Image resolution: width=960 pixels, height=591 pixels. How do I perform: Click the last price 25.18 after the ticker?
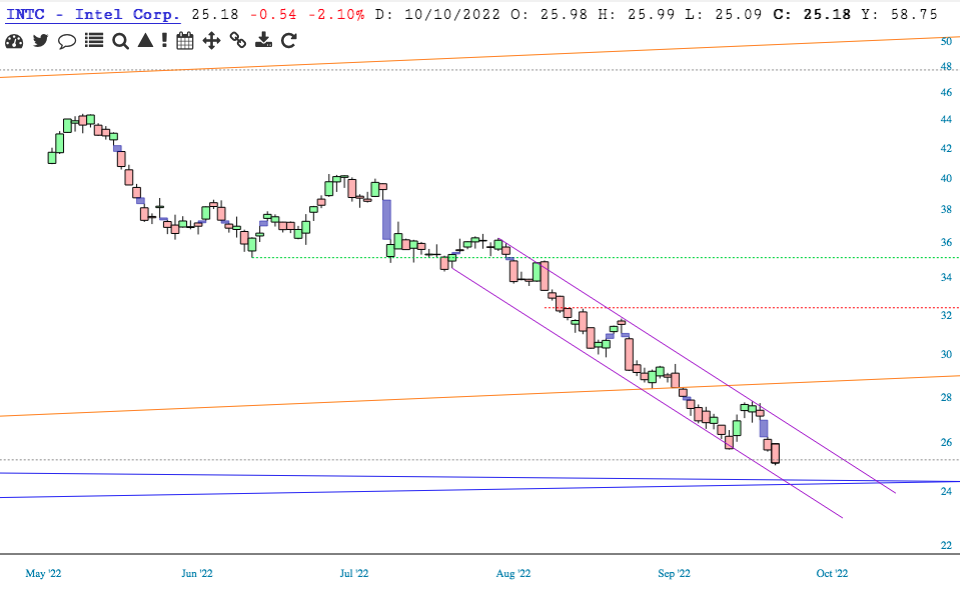click(x=215, y=14)
